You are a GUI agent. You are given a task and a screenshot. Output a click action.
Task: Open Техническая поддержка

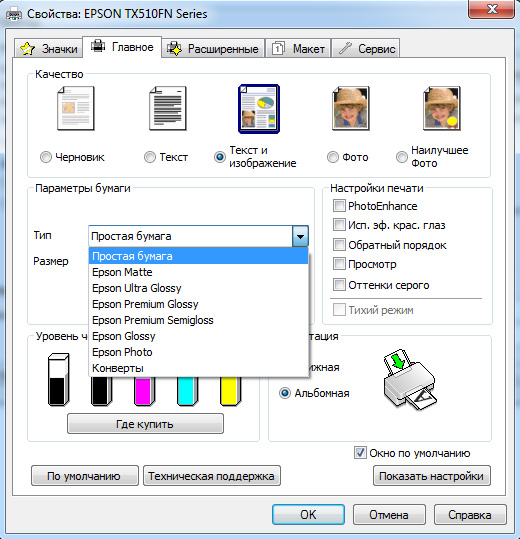[212, 476]
